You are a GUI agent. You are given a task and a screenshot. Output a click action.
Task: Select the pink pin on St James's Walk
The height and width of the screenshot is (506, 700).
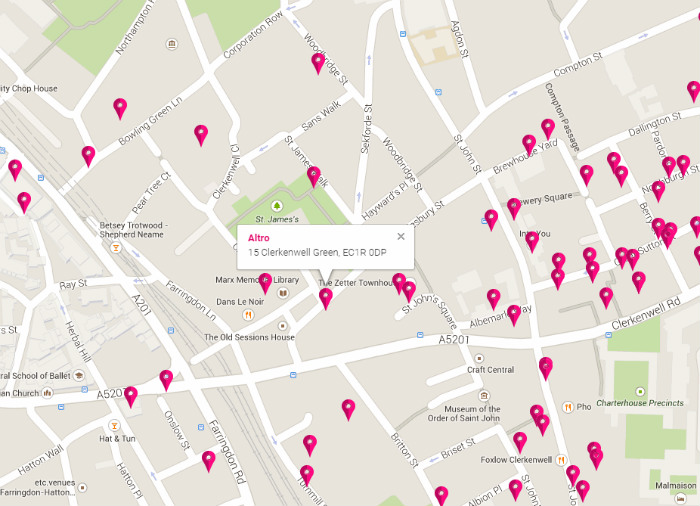[314, 177]
